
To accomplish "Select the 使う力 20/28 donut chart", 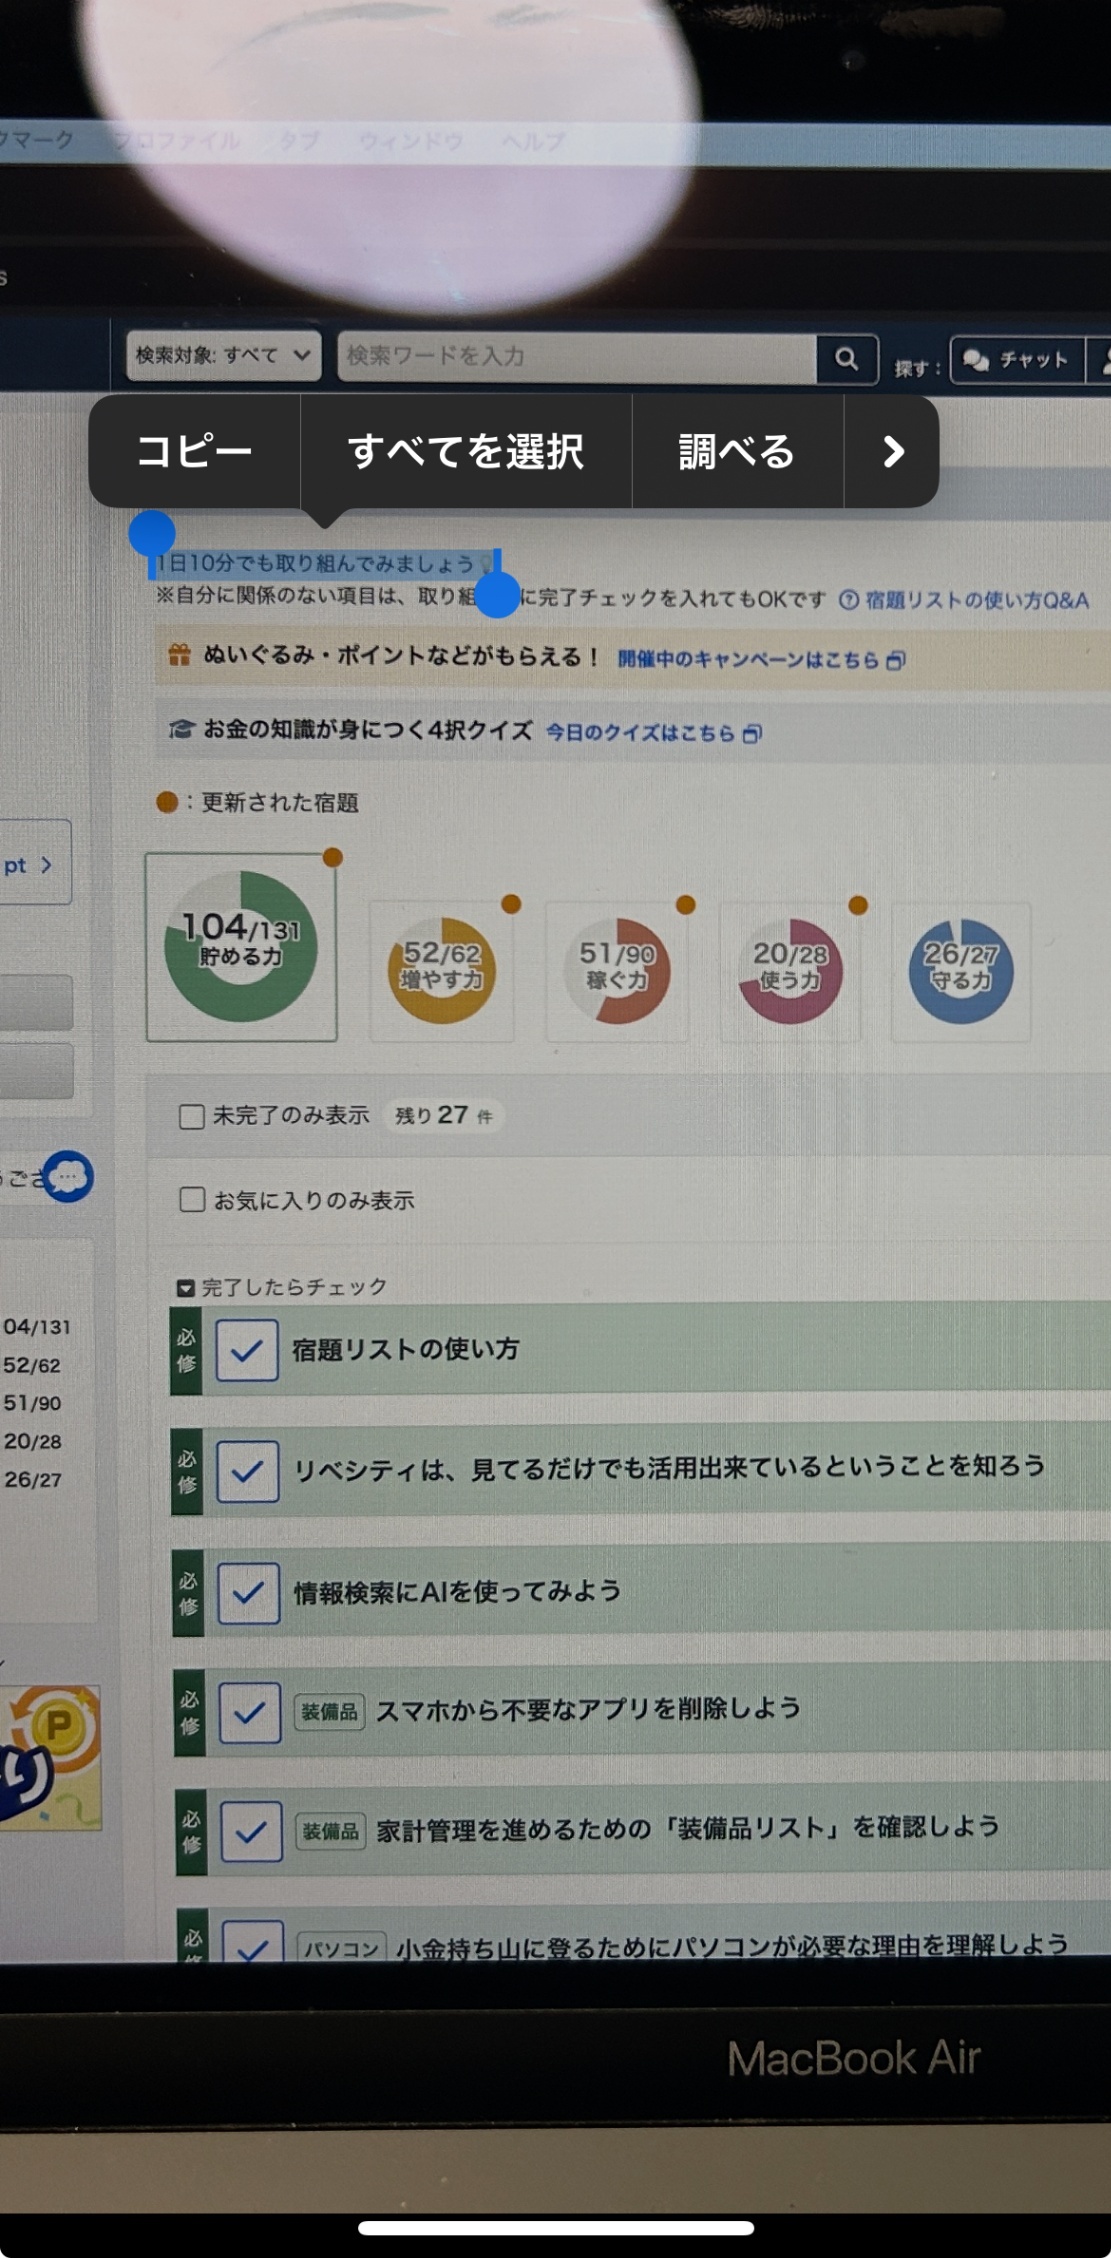I will pyautogui.click(x=790, y=970).
